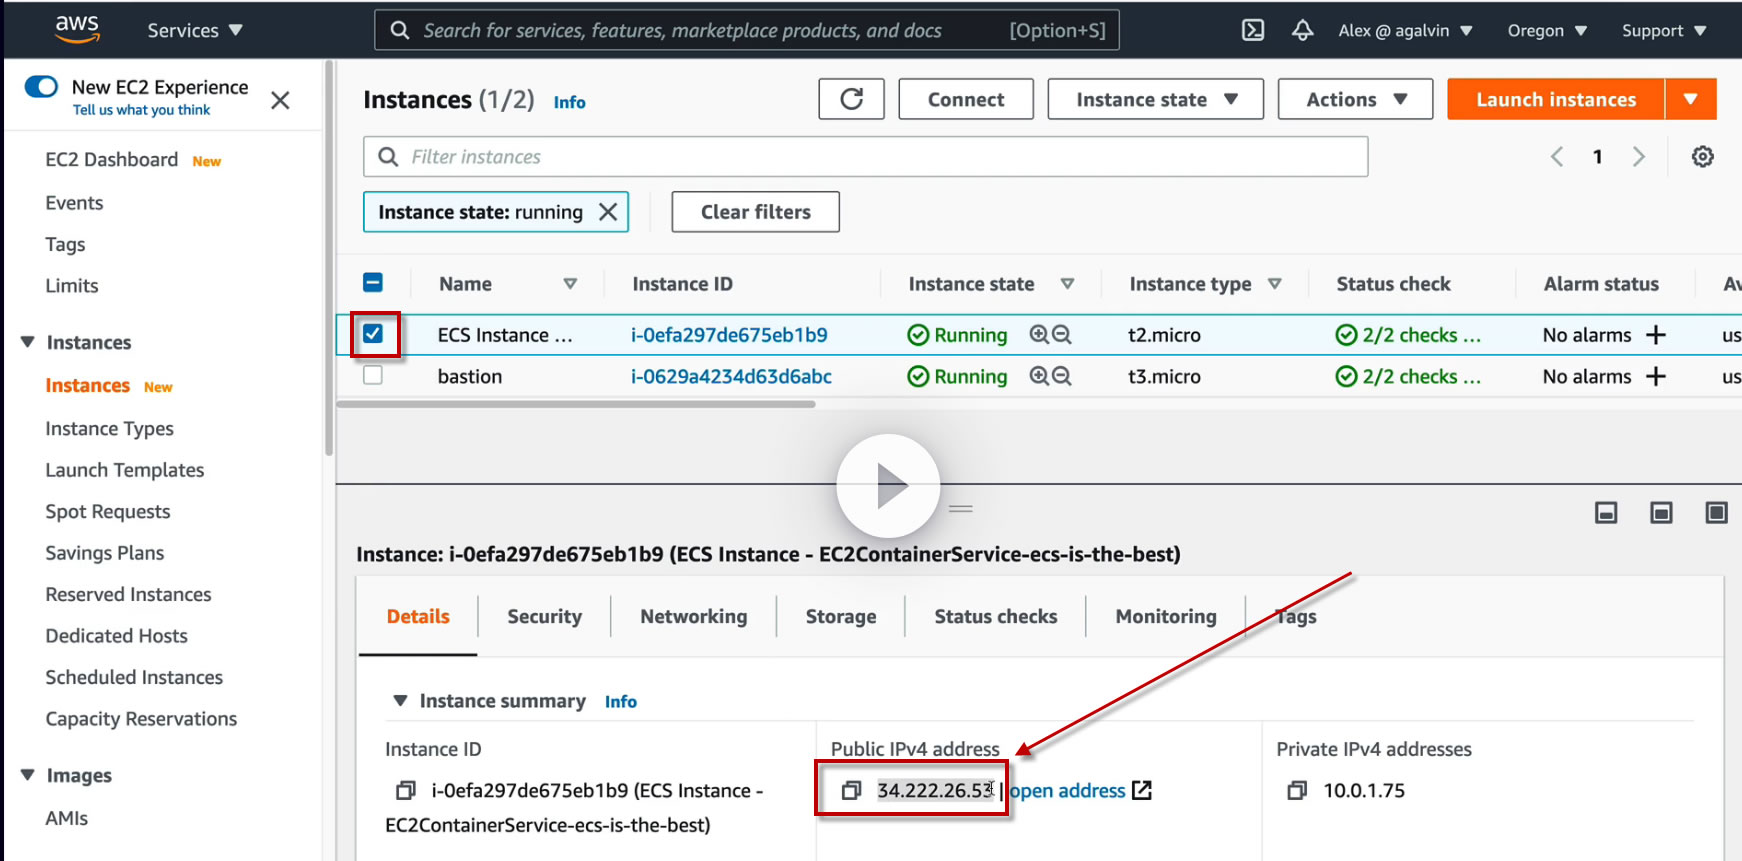Add alarm for ECS Instance row

pyautogui.click(x=1656, y=335)
